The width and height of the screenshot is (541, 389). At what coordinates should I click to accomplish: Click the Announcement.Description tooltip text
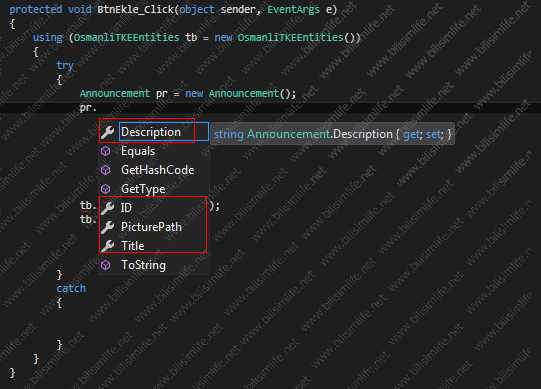coord(332,134)
